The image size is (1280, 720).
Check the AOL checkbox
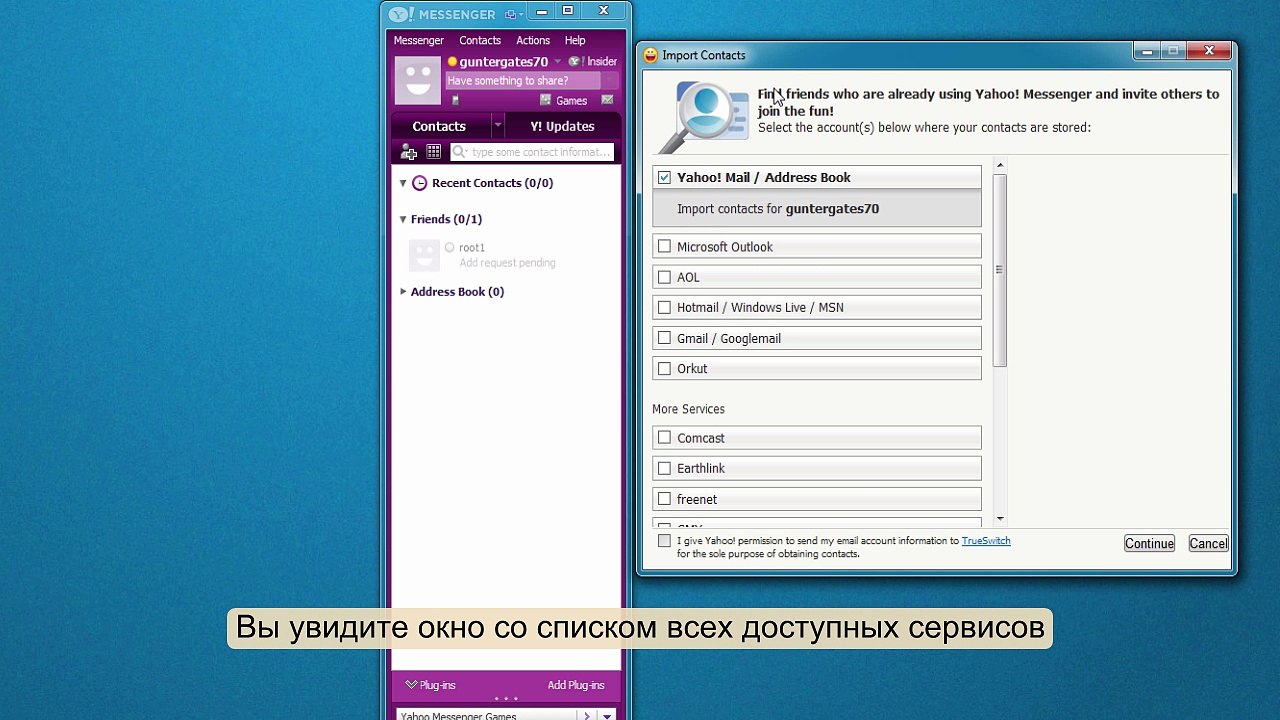coord(664,277)
